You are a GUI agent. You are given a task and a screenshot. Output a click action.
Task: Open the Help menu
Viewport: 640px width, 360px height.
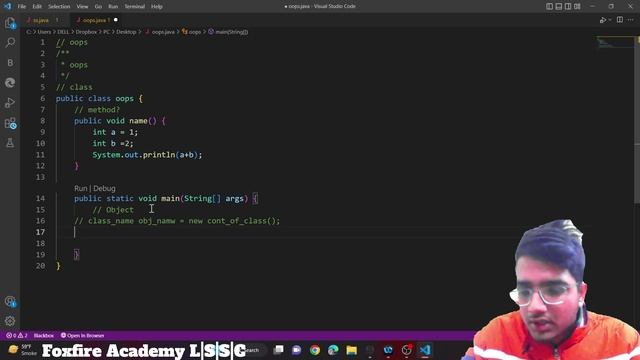click(x=157, y=7)
